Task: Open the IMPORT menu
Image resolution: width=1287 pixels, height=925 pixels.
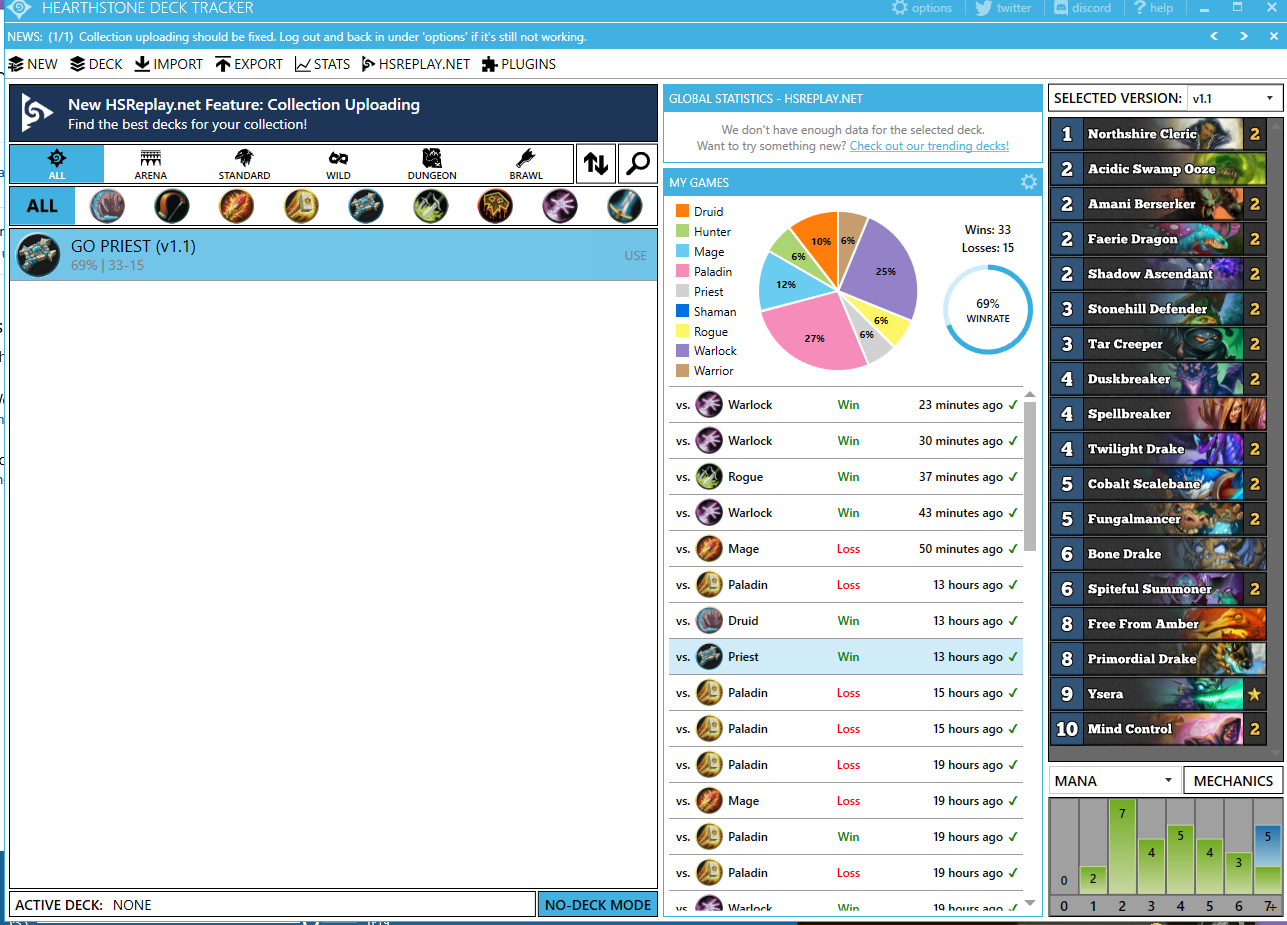Action: click(169, 64)
